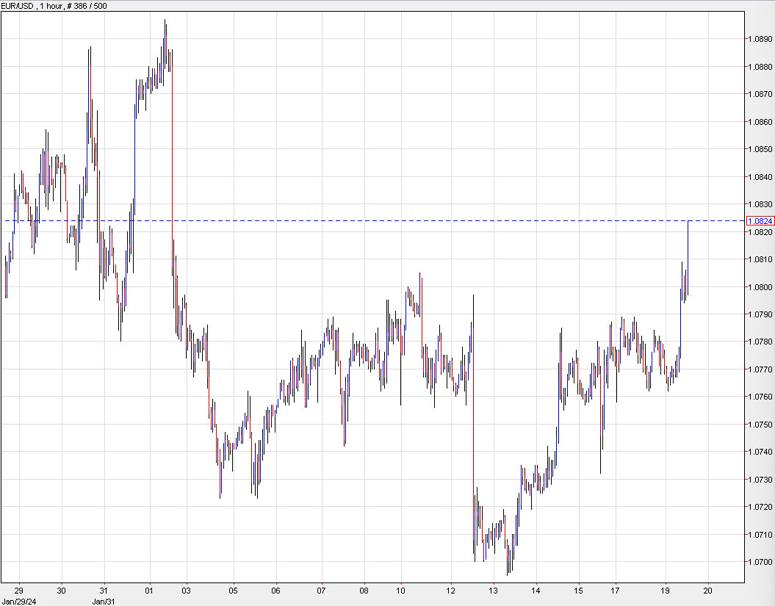Click the 1.0730 price axis label
The image size is (775, 606).
(760, 480)
